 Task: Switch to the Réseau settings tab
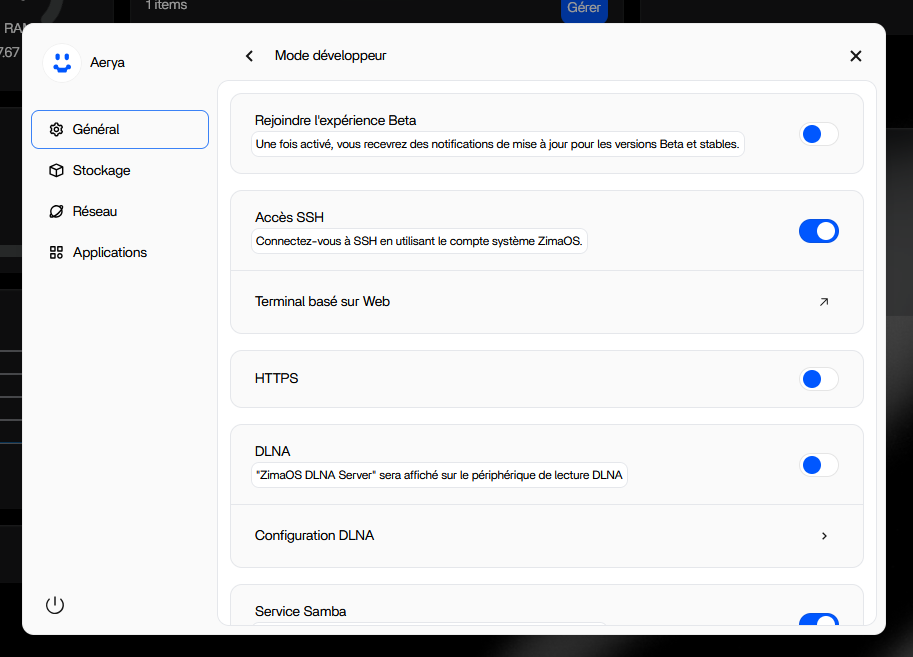point(95,211)
